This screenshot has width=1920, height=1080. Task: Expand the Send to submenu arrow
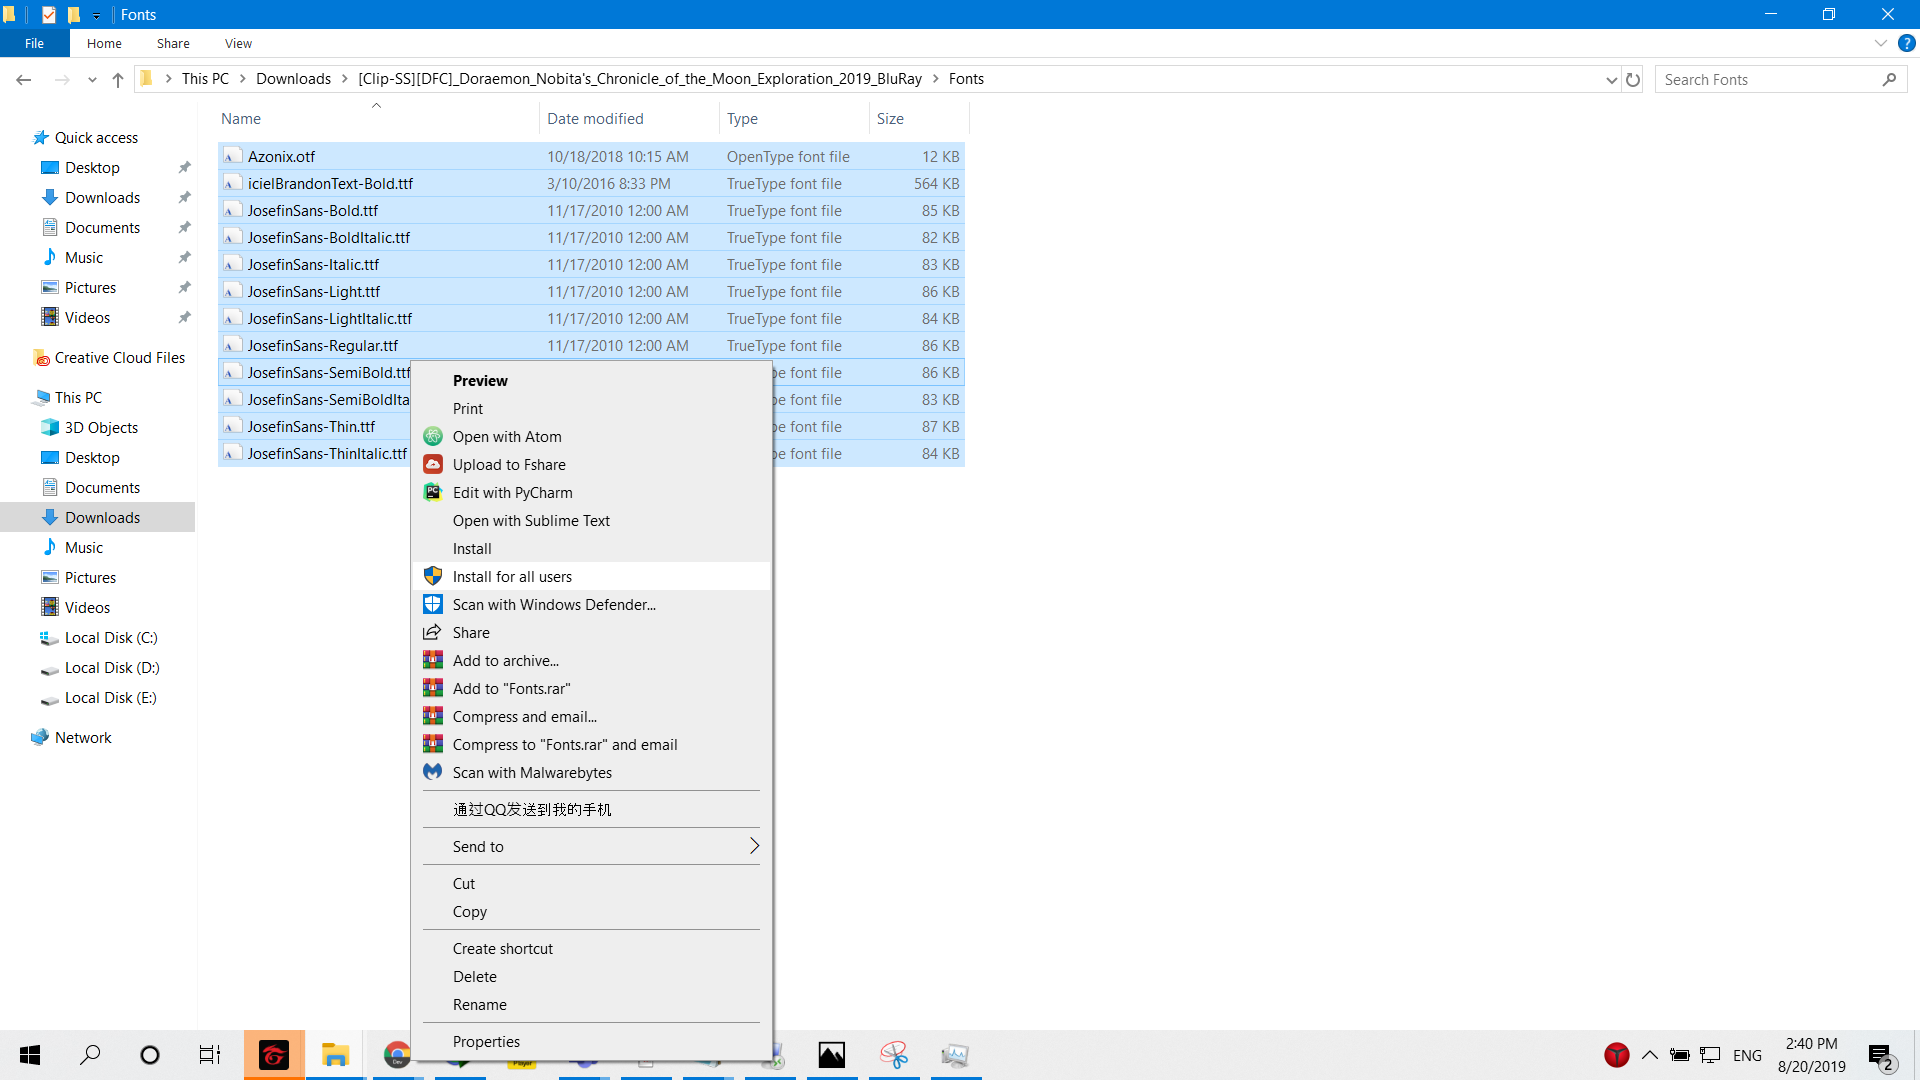click(x=754, y=846)
